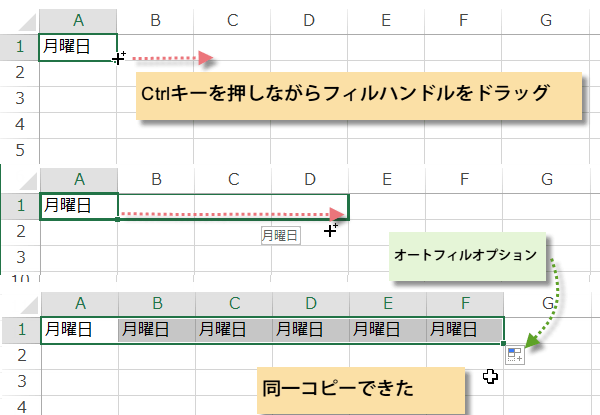Image resolution: width=600 pixels, height=415 pixels.
Task: Select row 2 header in bottom sheet
Action: (x=19, y=354)
